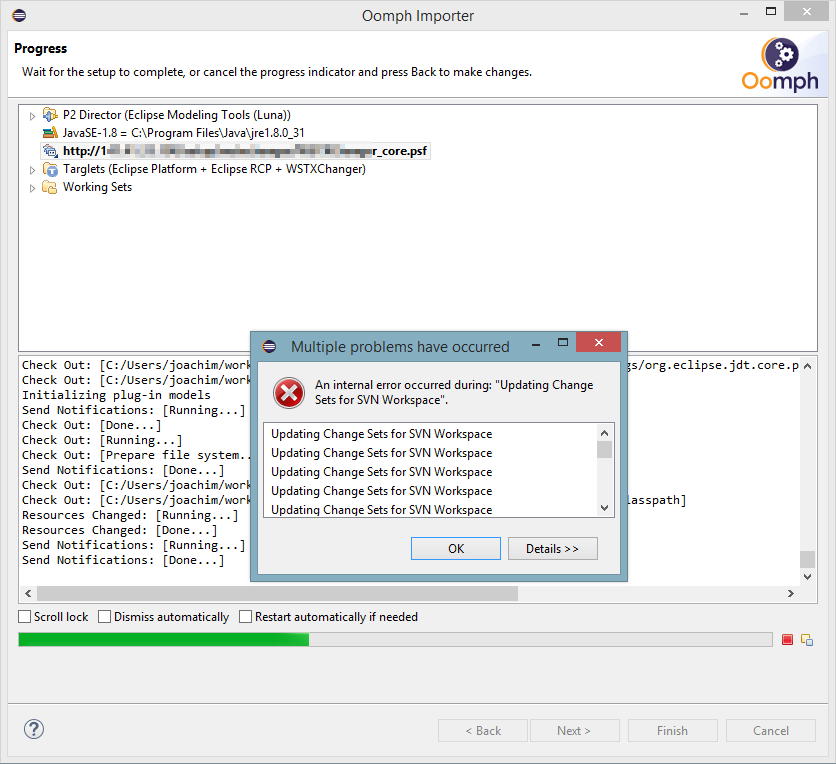Click down arrow of problems list scrollbar
Image resolution: width=836 pixels, height=764 pixels.
coord(604,508)
